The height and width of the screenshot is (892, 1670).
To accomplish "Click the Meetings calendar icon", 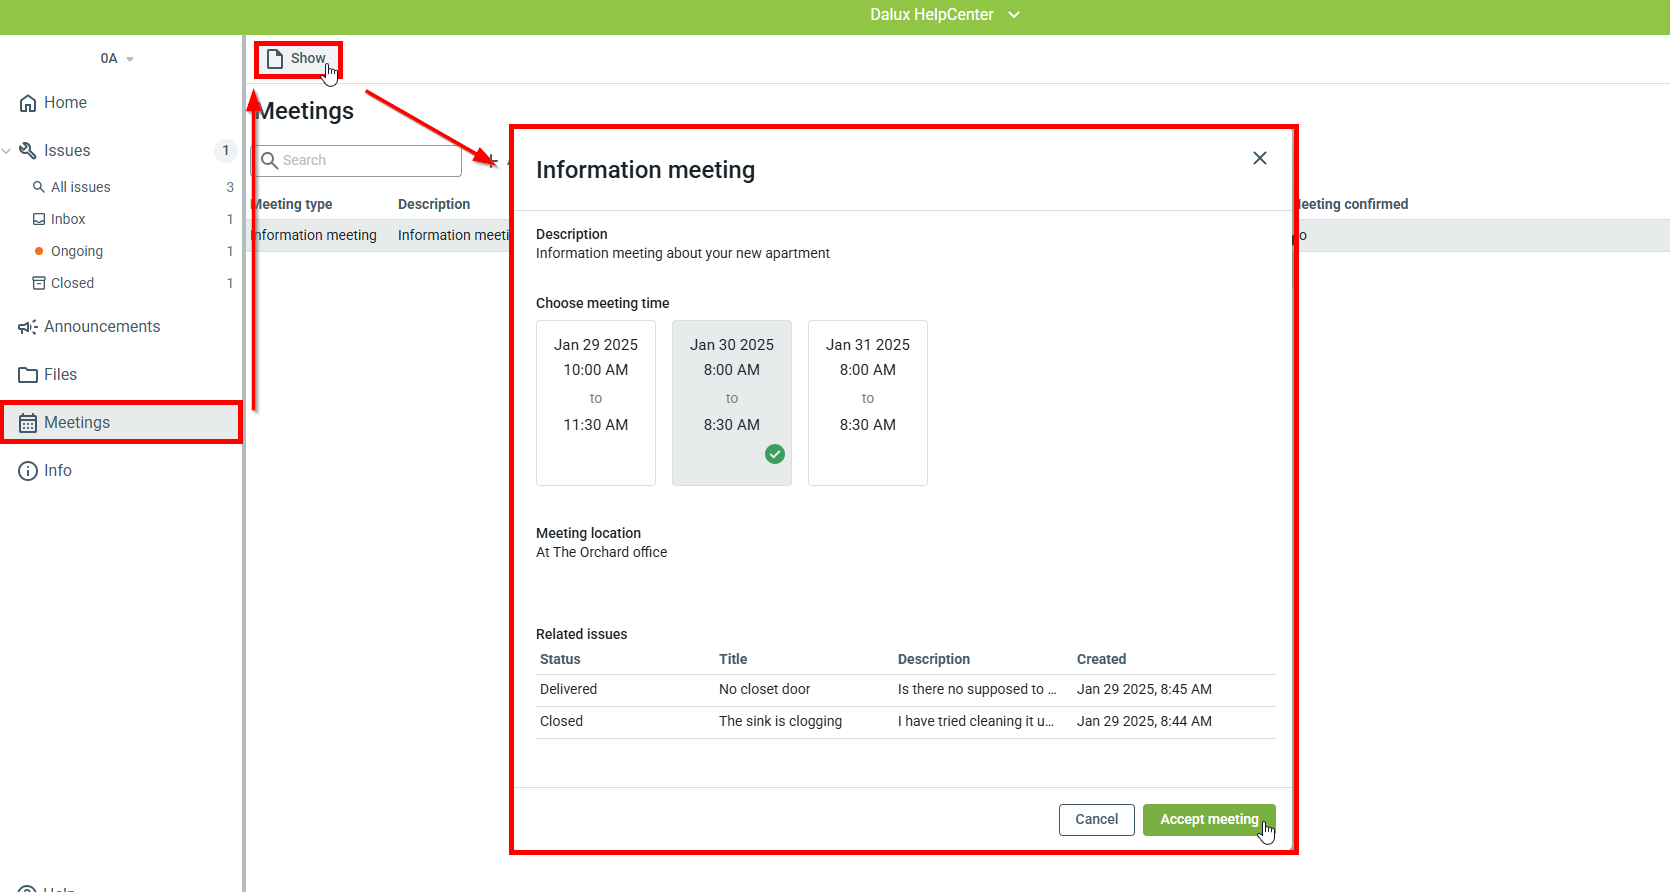I will [x=28, y=423].
